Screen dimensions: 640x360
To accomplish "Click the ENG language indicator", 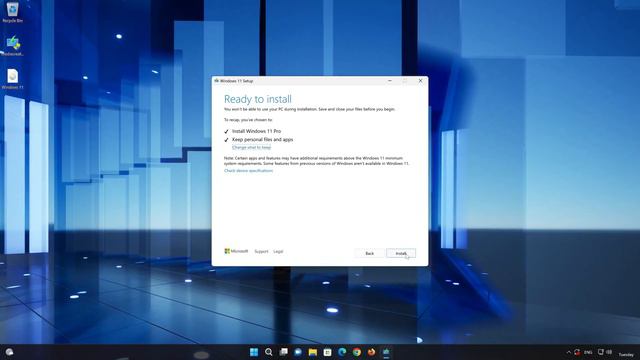I will [588, 352].
